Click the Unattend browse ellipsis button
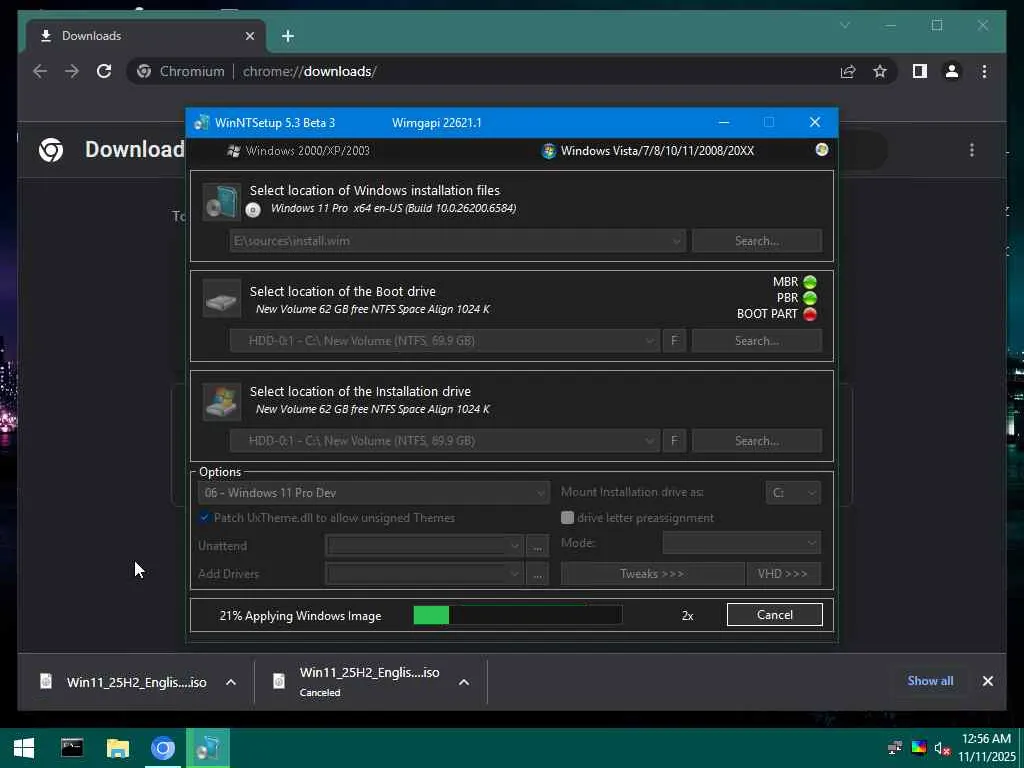Screen dimensions: 1024x768 point(537,546)
